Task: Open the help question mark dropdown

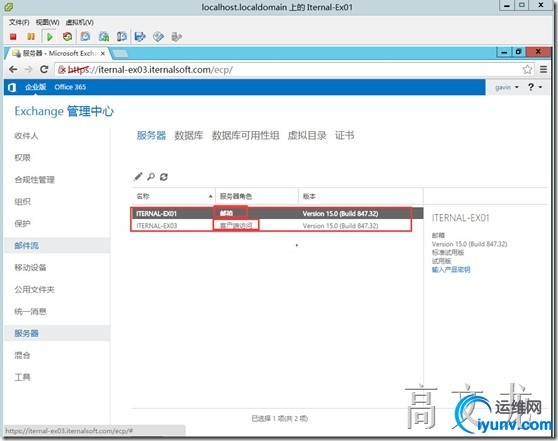Action: [535, 87]
